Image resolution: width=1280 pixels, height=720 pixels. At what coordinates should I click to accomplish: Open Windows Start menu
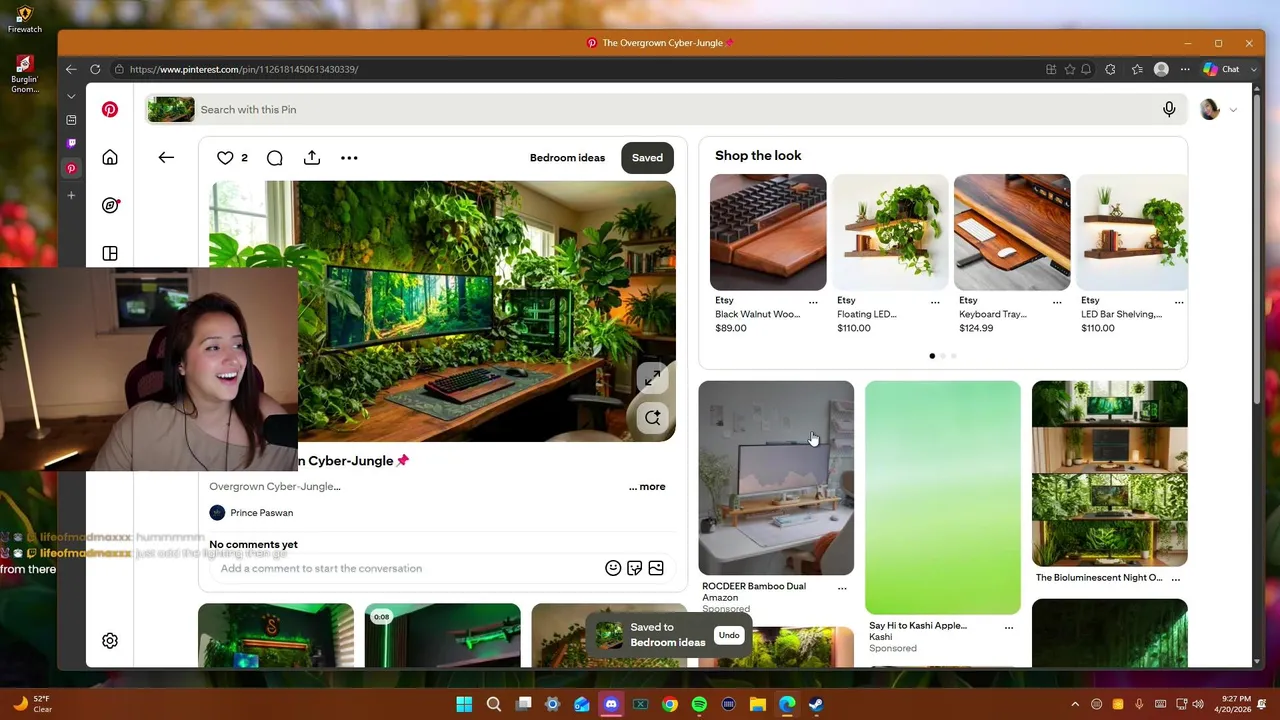pyautogui.click(x=464, y=704)
